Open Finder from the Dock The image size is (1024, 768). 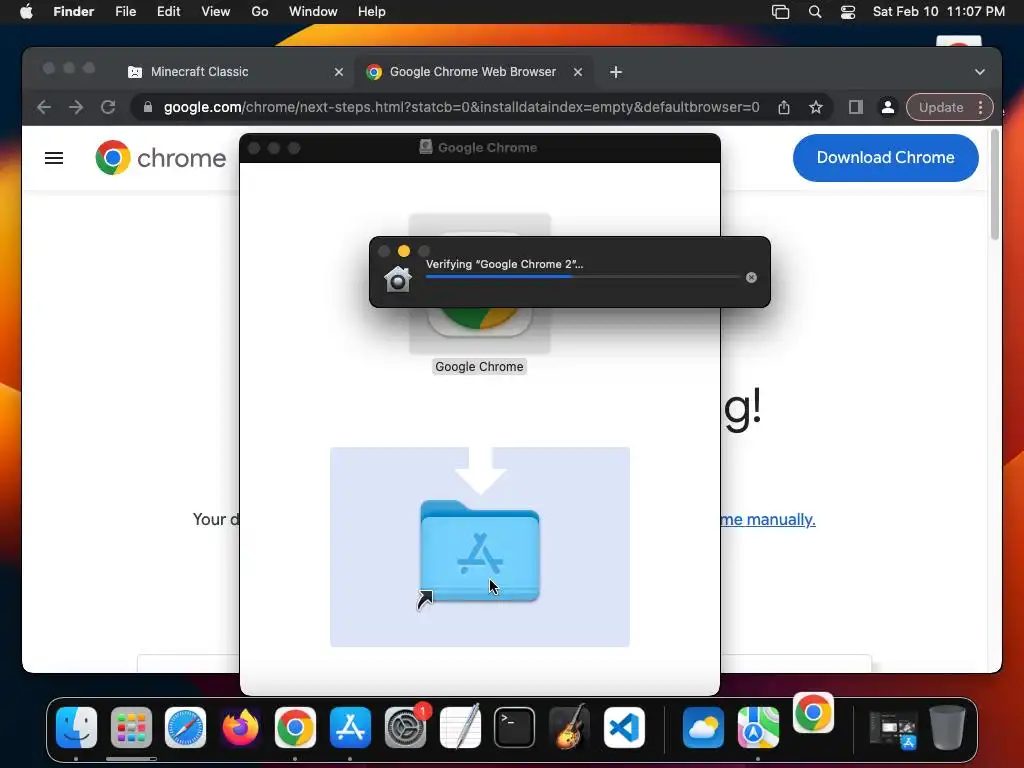point(76,727)
